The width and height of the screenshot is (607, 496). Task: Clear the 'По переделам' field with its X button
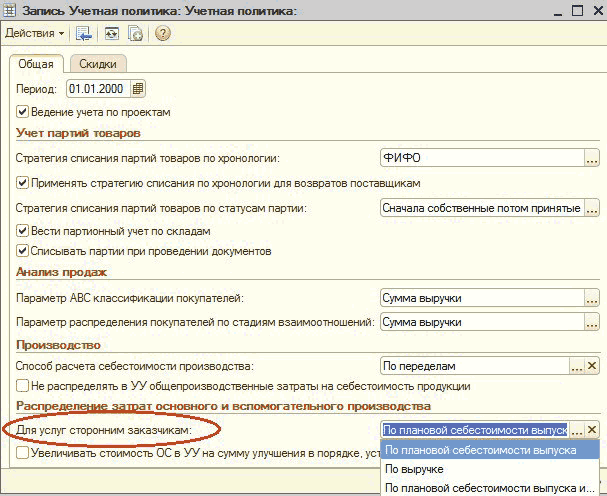click(x=592, y=367)
